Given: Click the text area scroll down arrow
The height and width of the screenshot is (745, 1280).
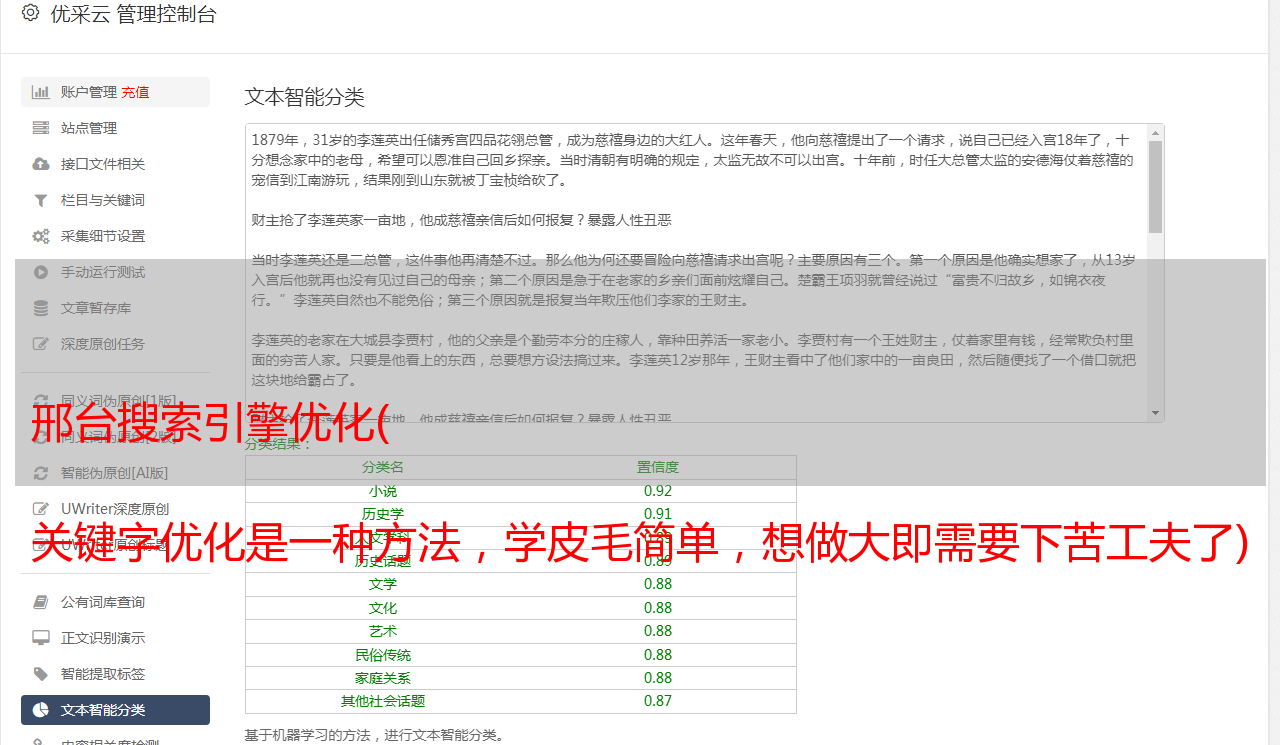Looking at the screenshot, I should point(1155,412).
